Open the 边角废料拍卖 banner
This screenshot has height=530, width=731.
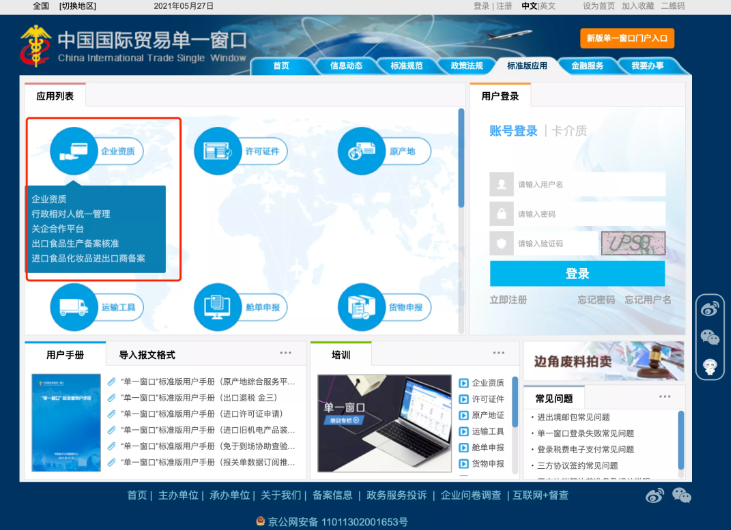[x=604, y=361]
